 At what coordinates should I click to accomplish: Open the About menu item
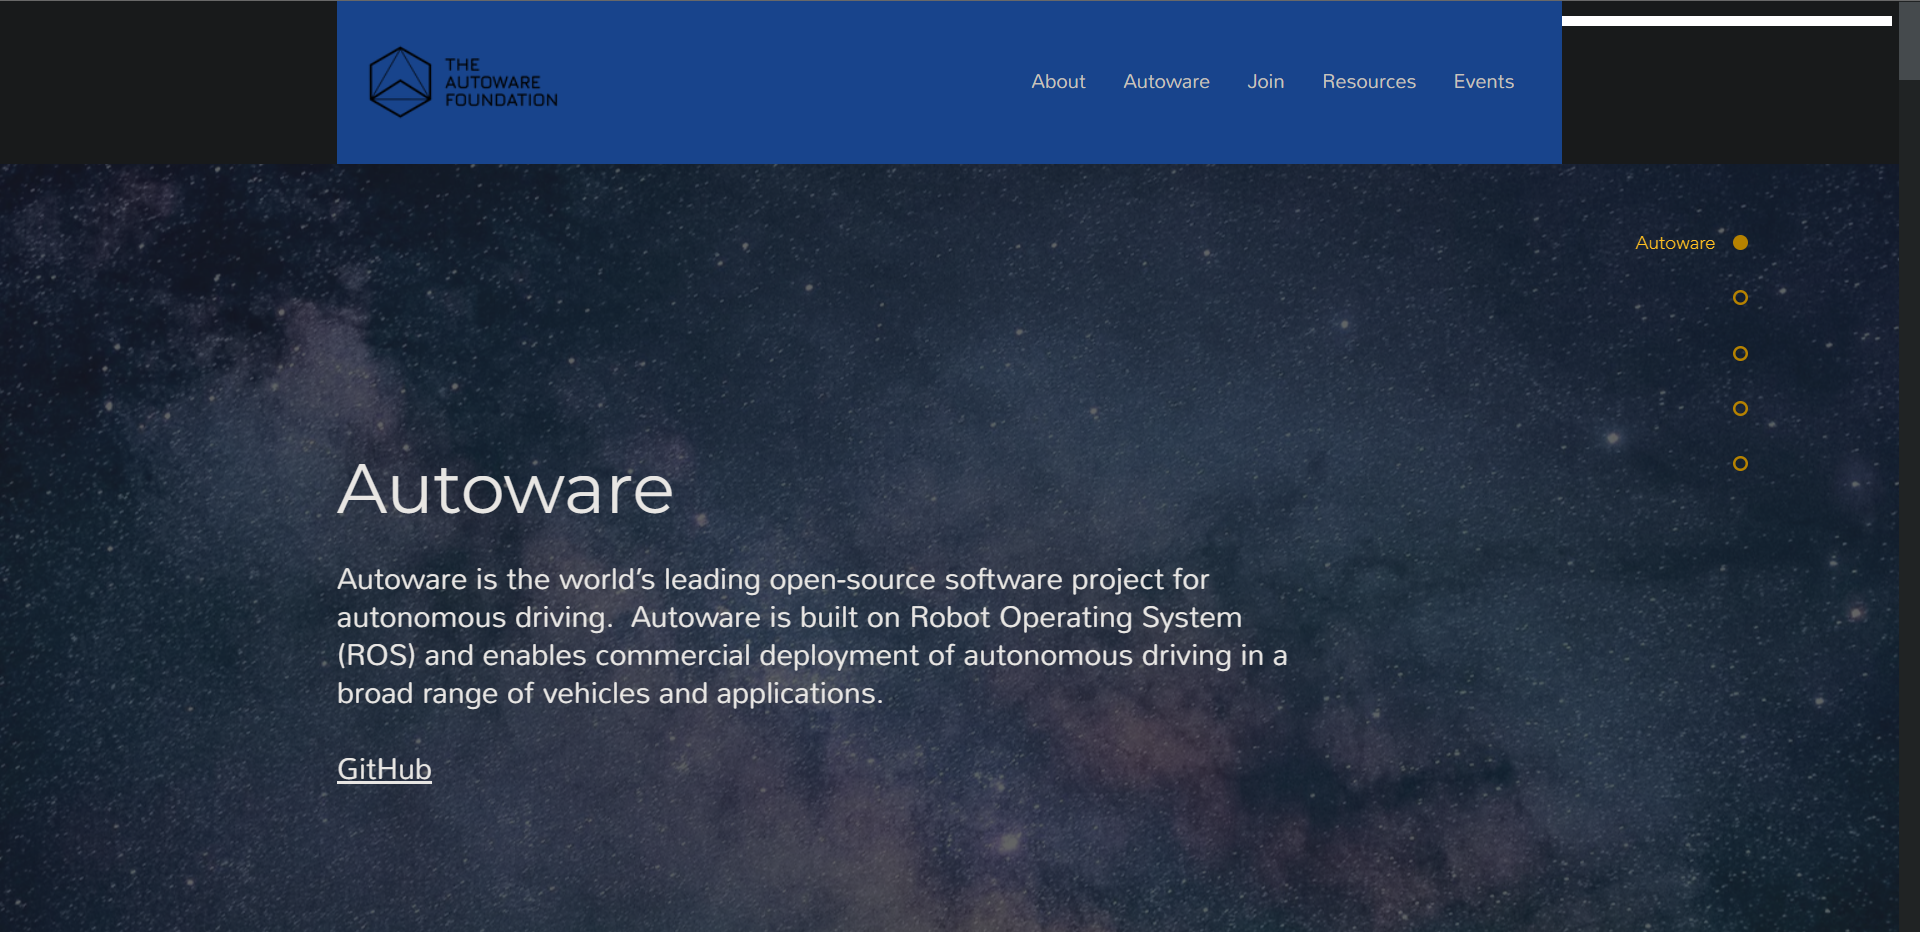tap(1058, 82)
